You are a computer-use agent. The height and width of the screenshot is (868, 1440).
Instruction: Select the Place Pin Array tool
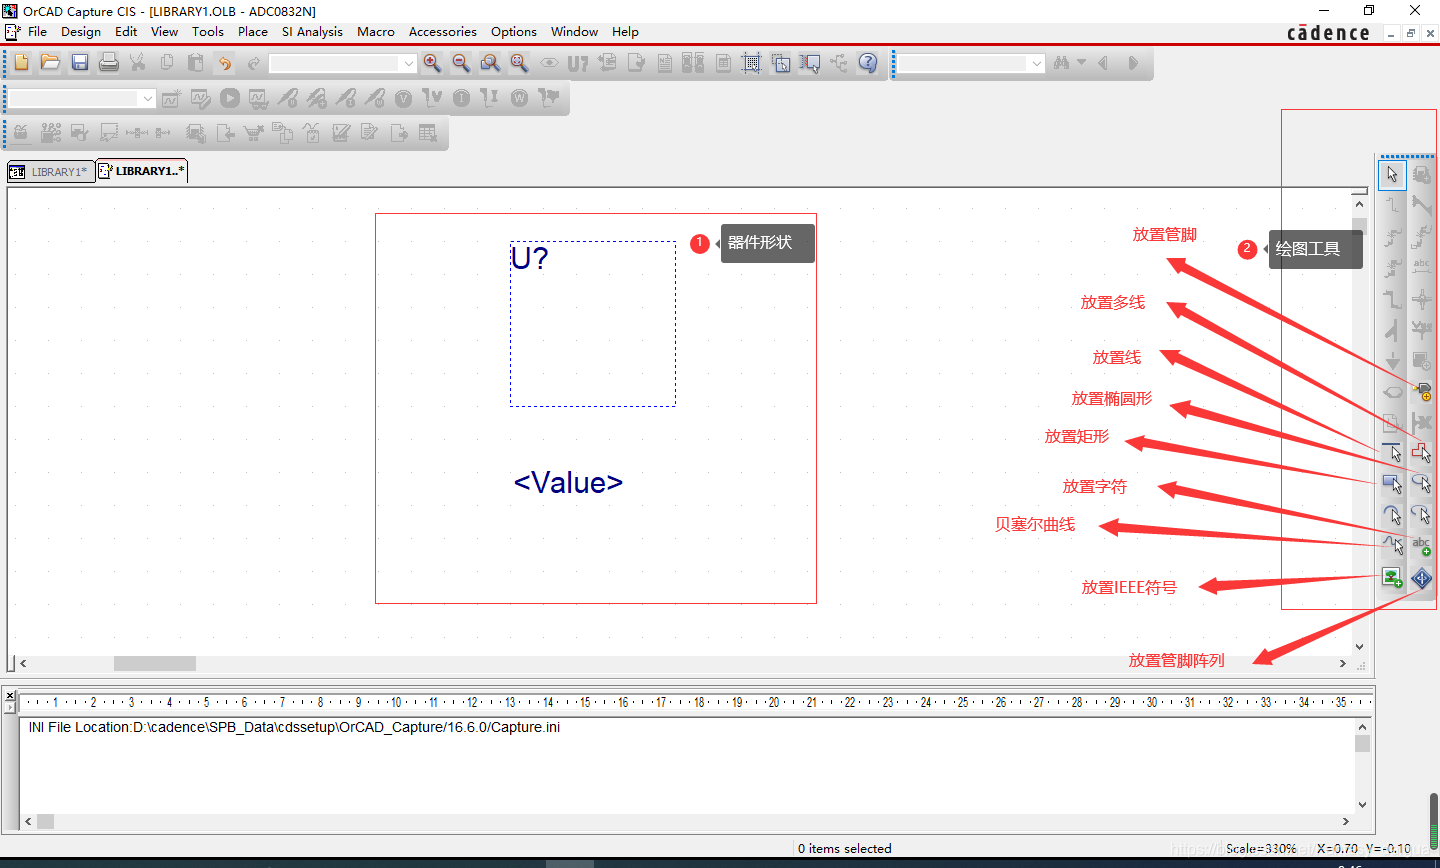1421,578
